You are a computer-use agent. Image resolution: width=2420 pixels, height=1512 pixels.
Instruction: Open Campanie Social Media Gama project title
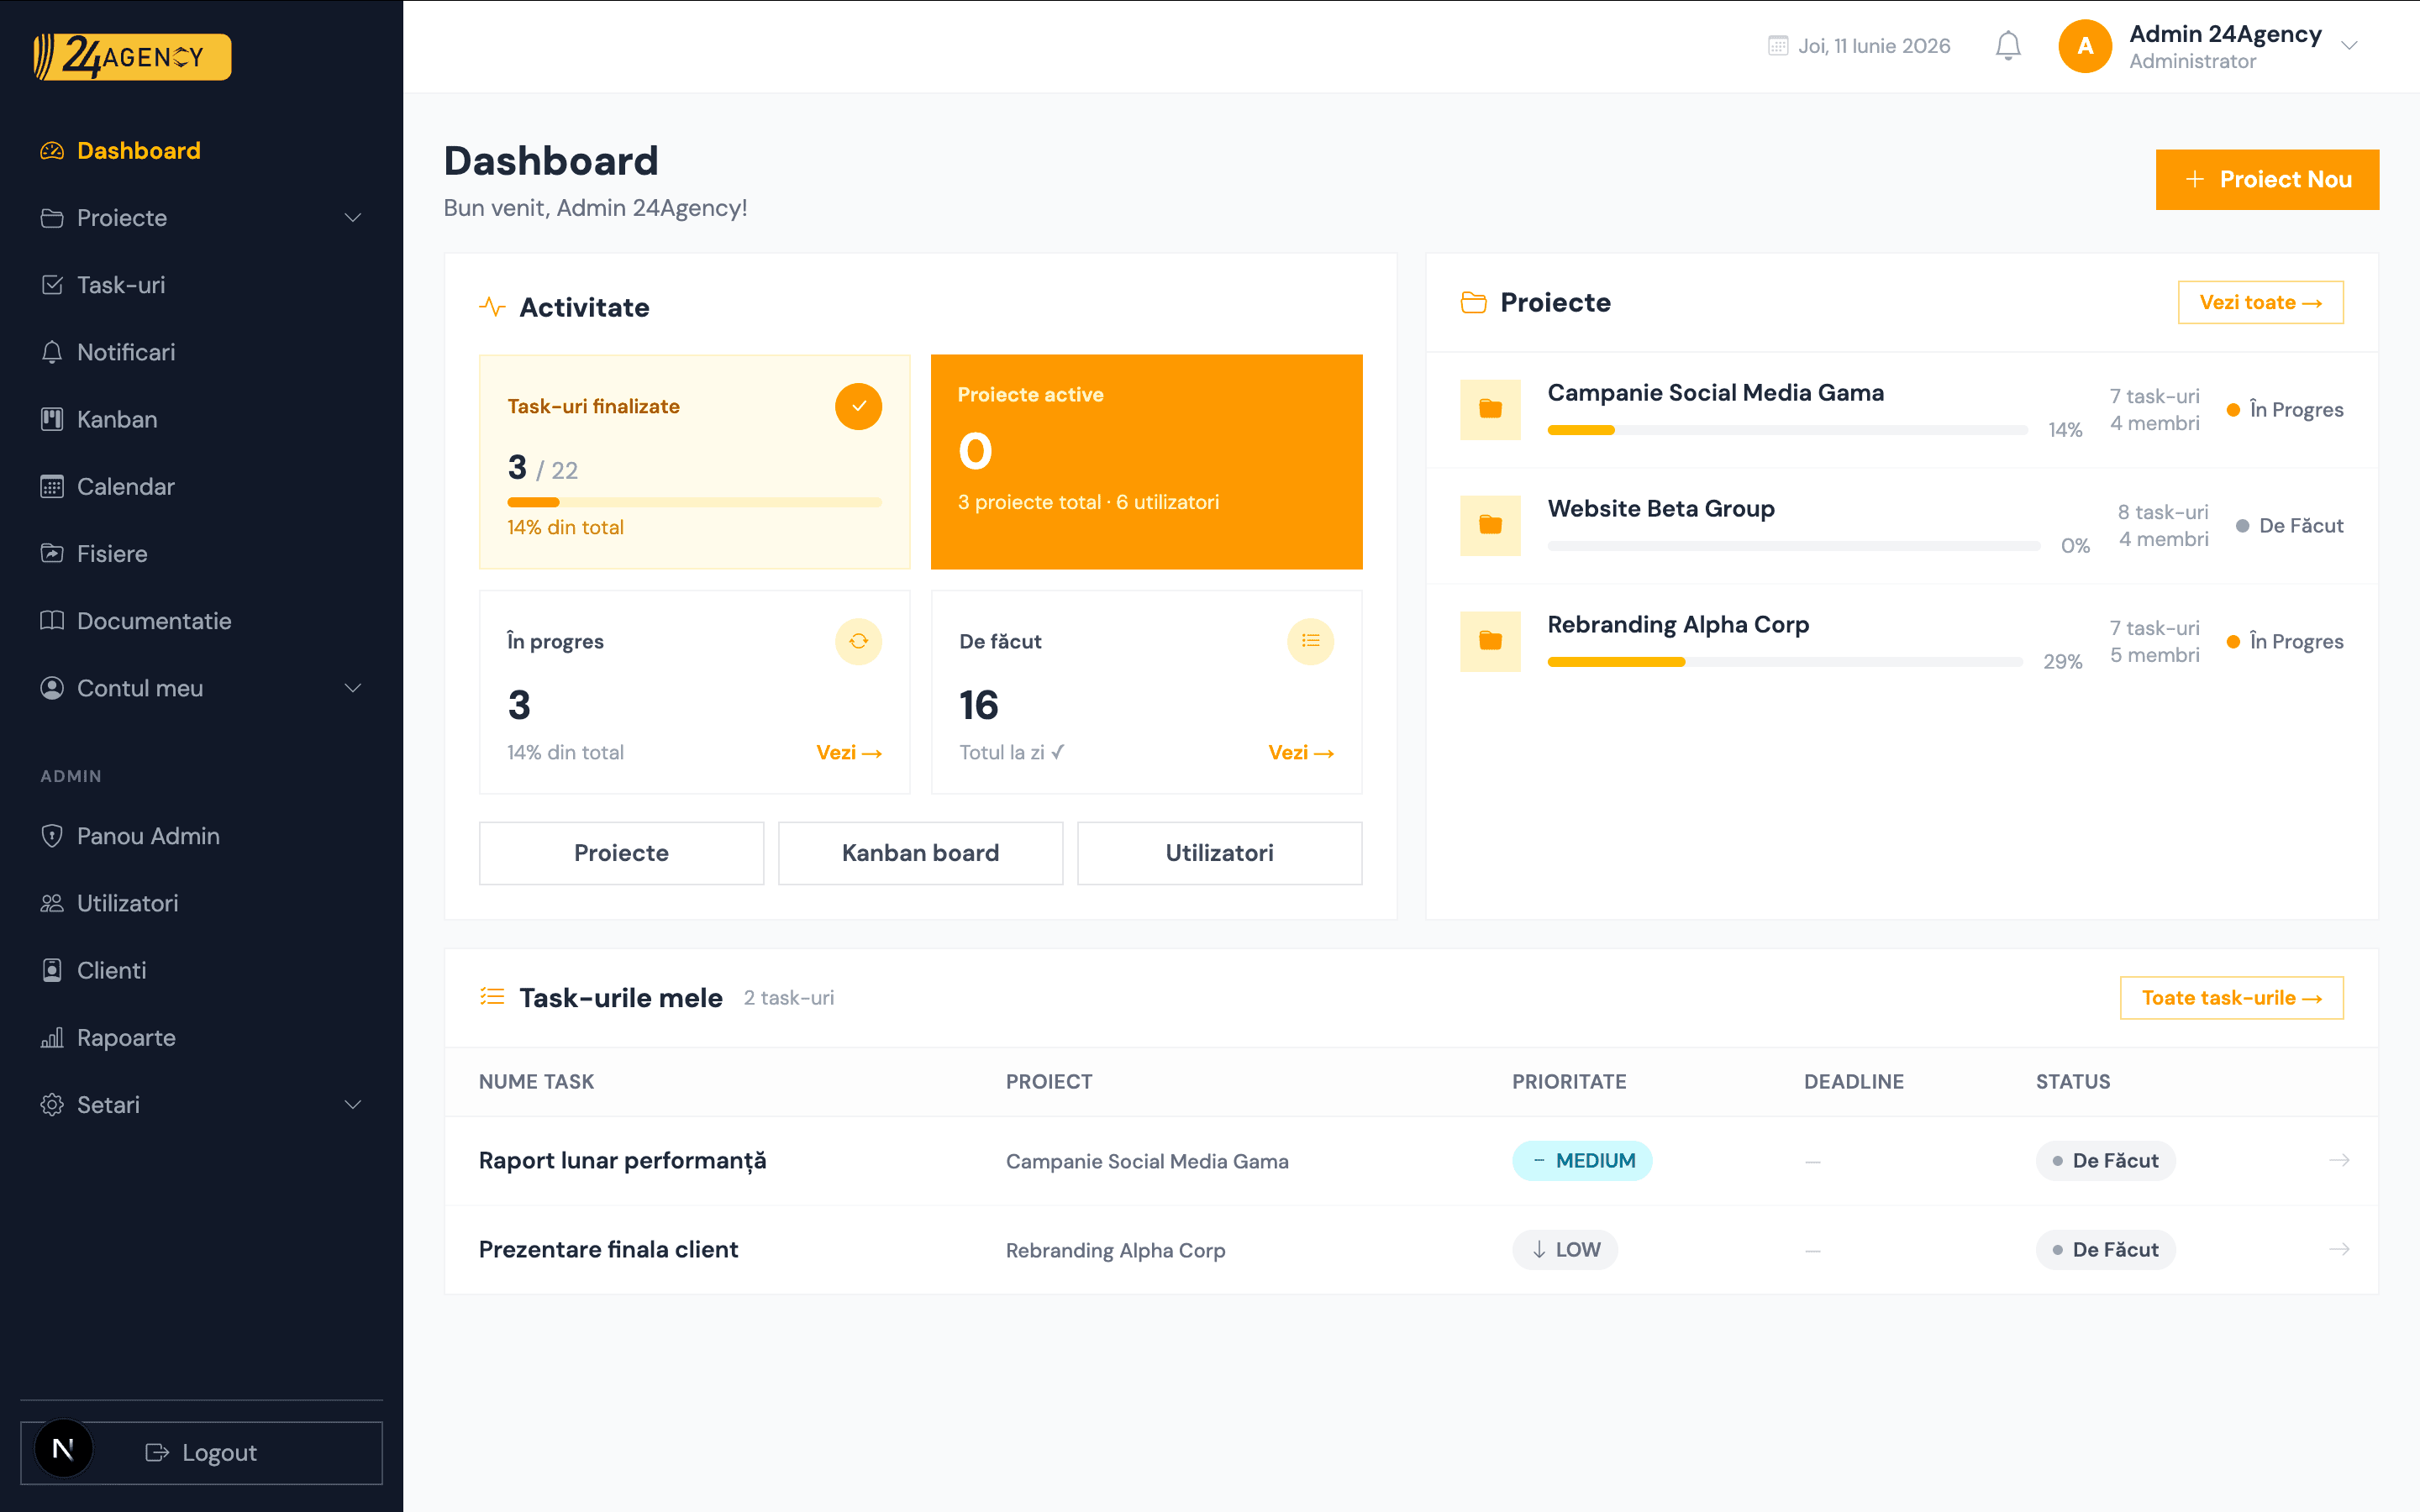tap(1715, 393)
